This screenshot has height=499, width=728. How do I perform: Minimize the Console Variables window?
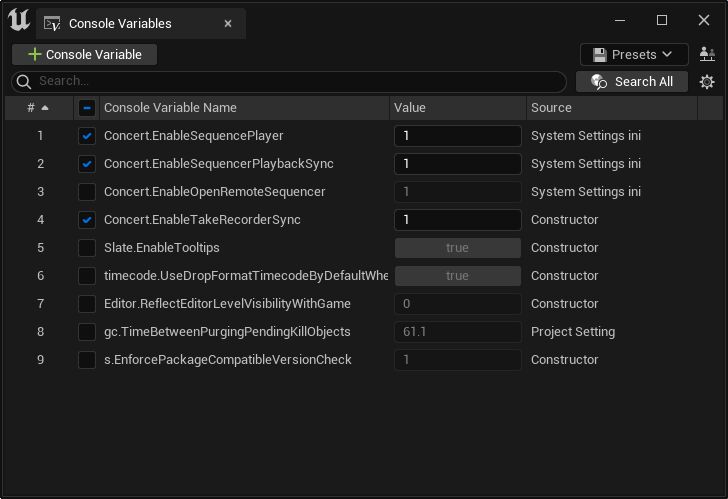615,20
